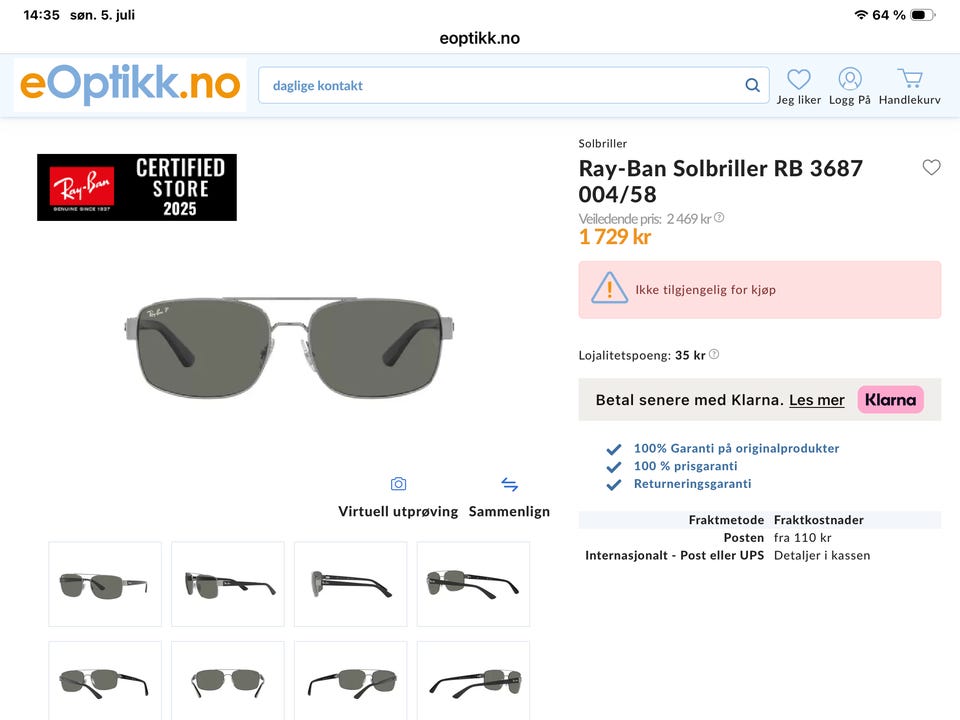This screenshot has height=720, width=960.
Task: Open the Les mer Klarna link
Action: tap(816, 400)
